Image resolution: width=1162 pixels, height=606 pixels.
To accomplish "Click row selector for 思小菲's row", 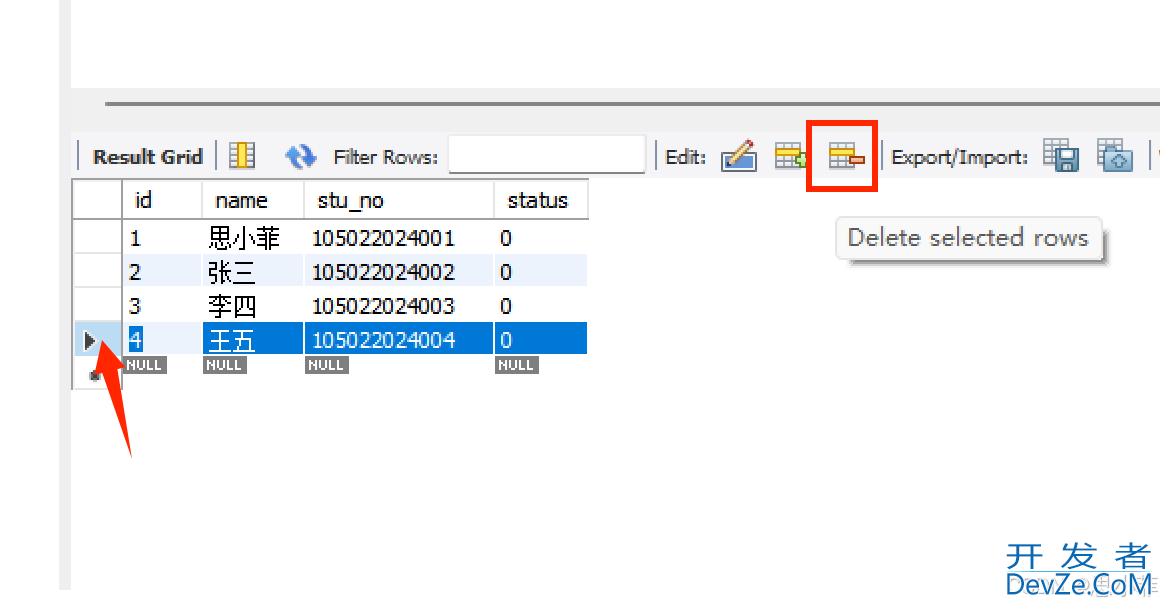I will point(97,238).
